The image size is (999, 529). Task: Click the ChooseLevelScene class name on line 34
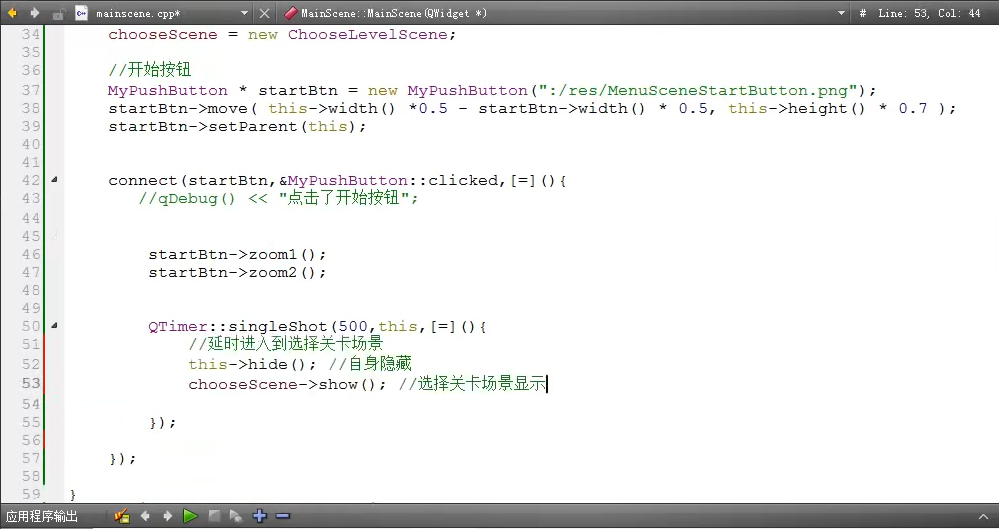pos(368,34)
